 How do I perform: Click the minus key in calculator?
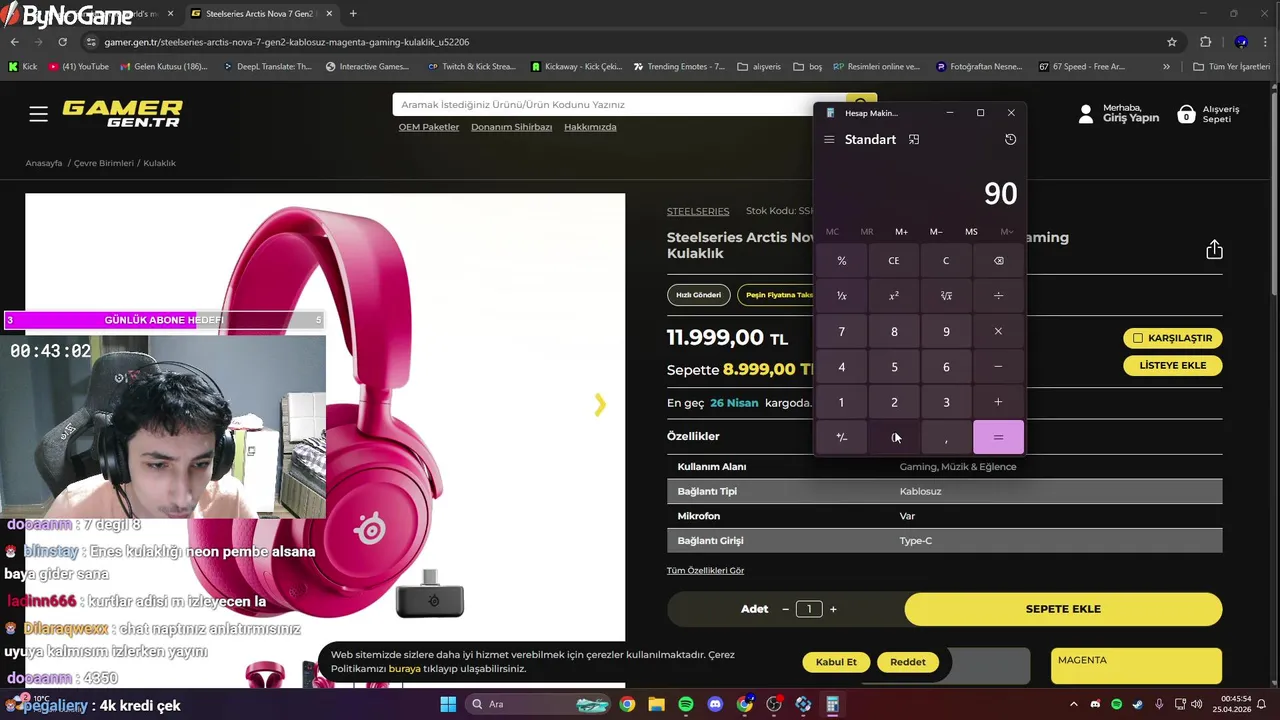pos(998,367)
